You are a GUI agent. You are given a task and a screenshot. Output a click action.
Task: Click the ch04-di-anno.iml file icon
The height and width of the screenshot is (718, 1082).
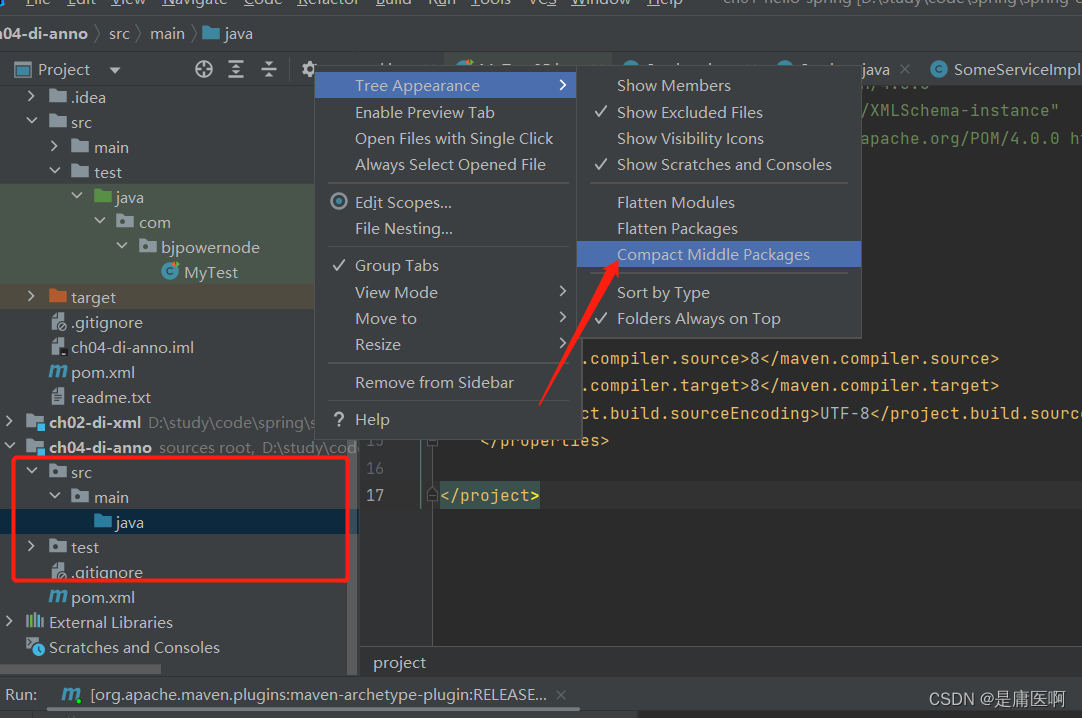tap(59, 347)
